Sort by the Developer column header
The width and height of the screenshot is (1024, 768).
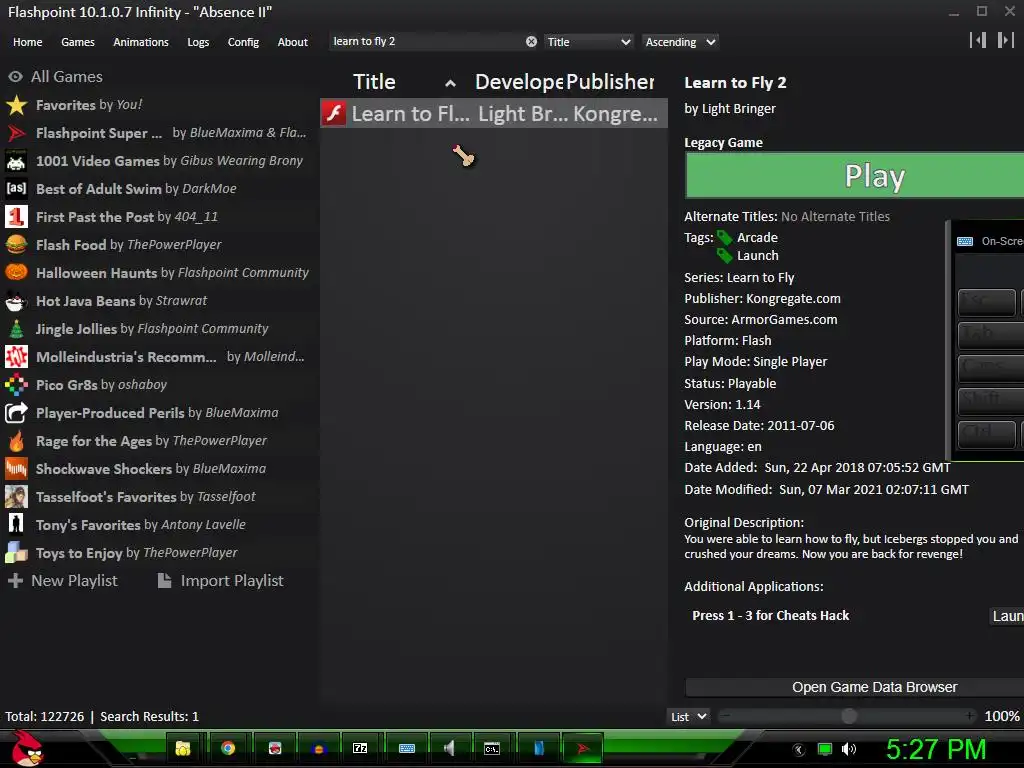tap(519, 82)
